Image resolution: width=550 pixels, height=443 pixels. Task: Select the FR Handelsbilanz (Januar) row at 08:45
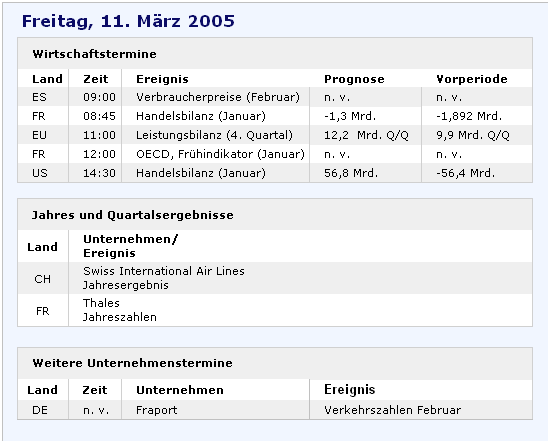coord(275,116)
